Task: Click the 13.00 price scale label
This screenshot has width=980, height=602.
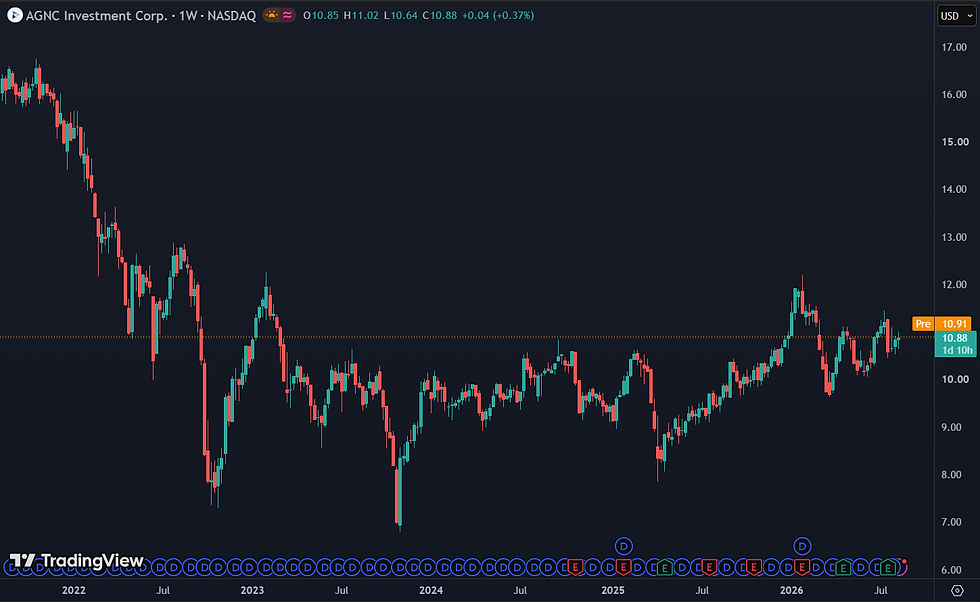Action: pos(954,237)
